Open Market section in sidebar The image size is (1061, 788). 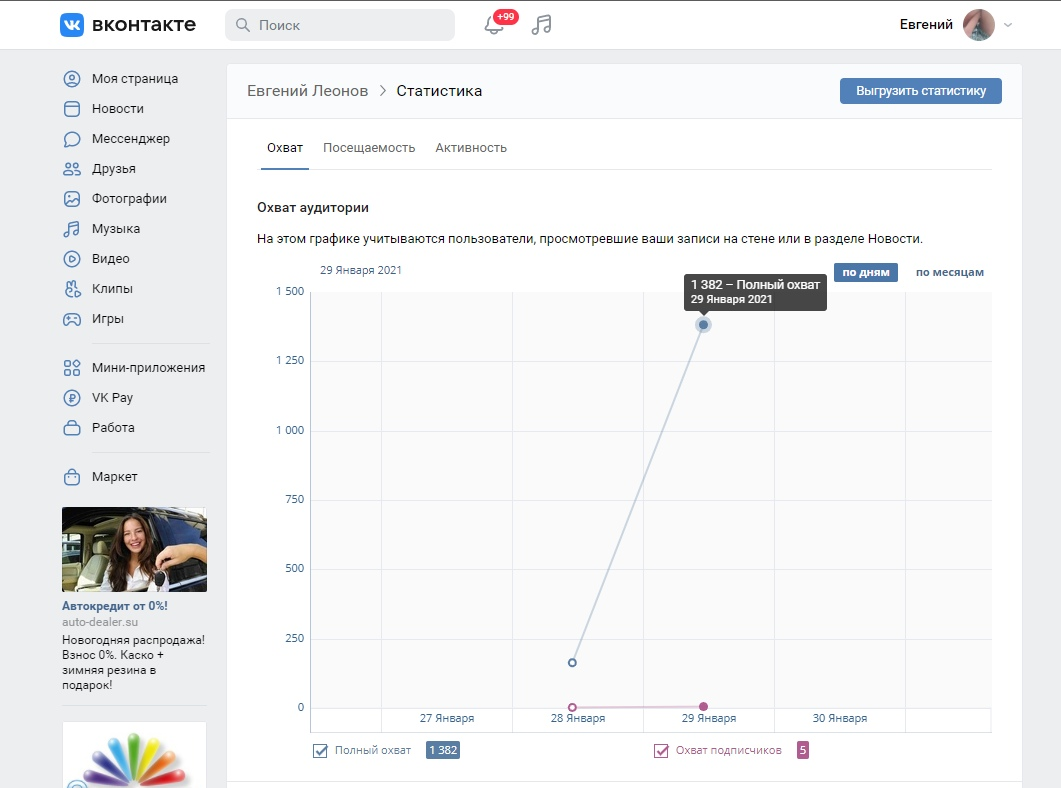(114, 477)
